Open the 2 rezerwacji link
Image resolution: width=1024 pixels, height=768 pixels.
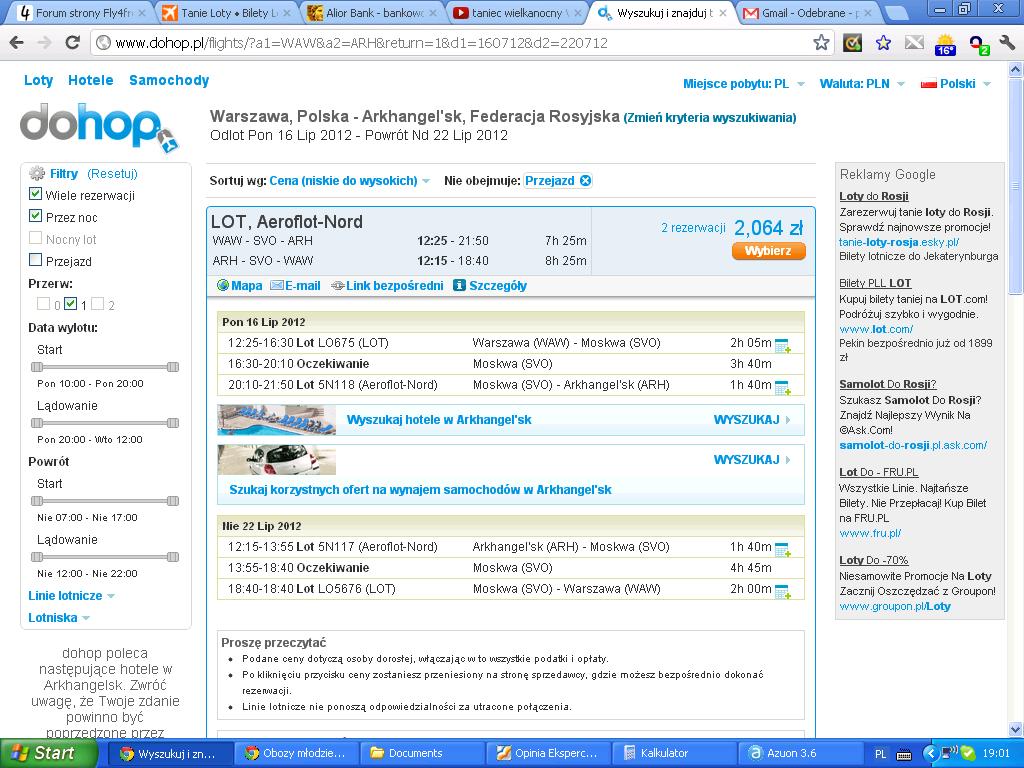coord(693,228)
